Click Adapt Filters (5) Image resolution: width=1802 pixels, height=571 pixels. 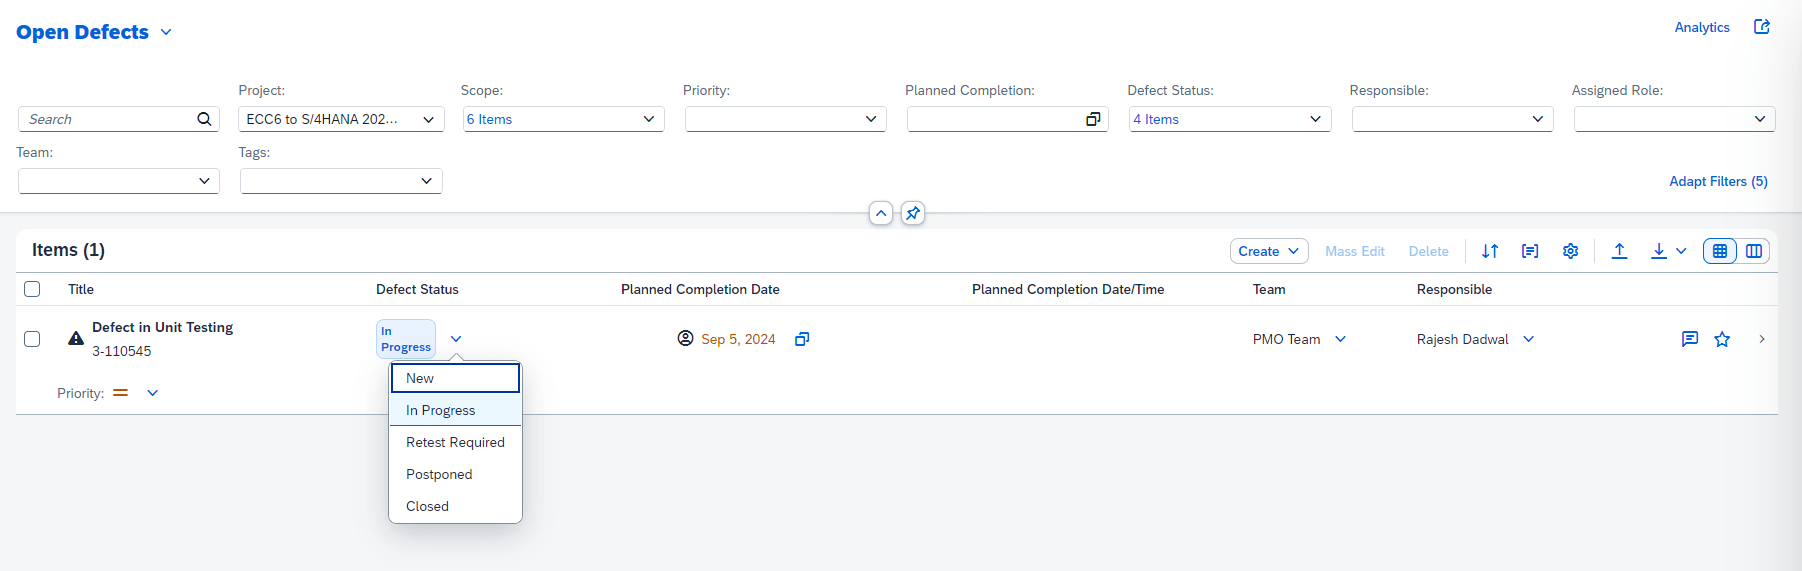(x=1718, y=181)
